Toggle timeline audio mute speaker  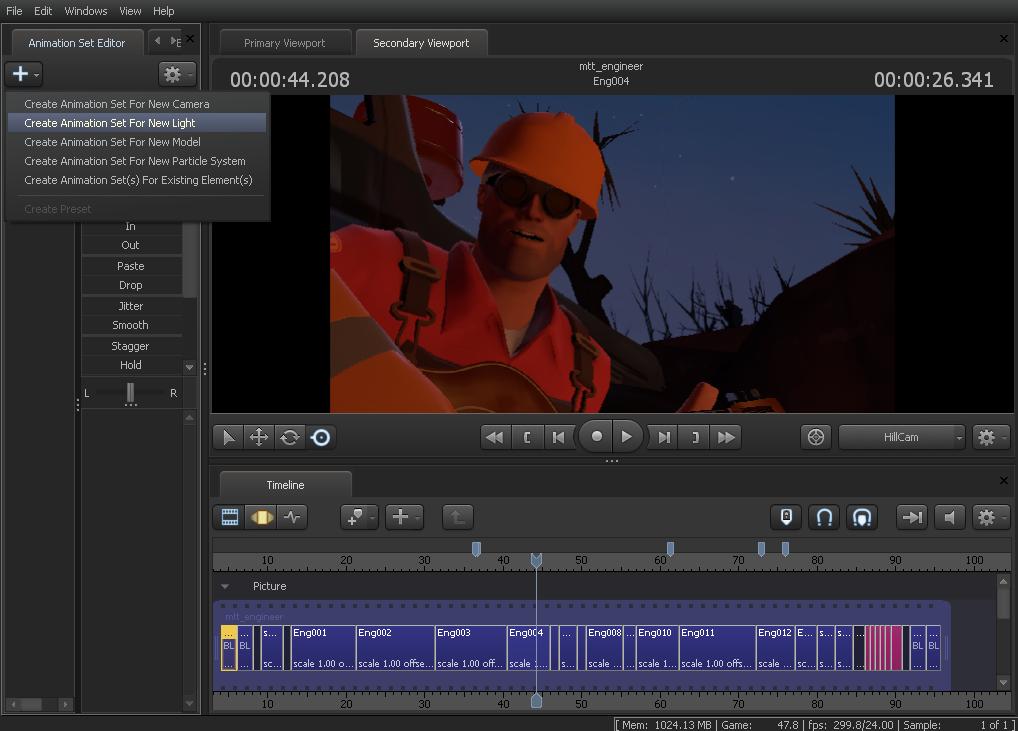point(950,517)
